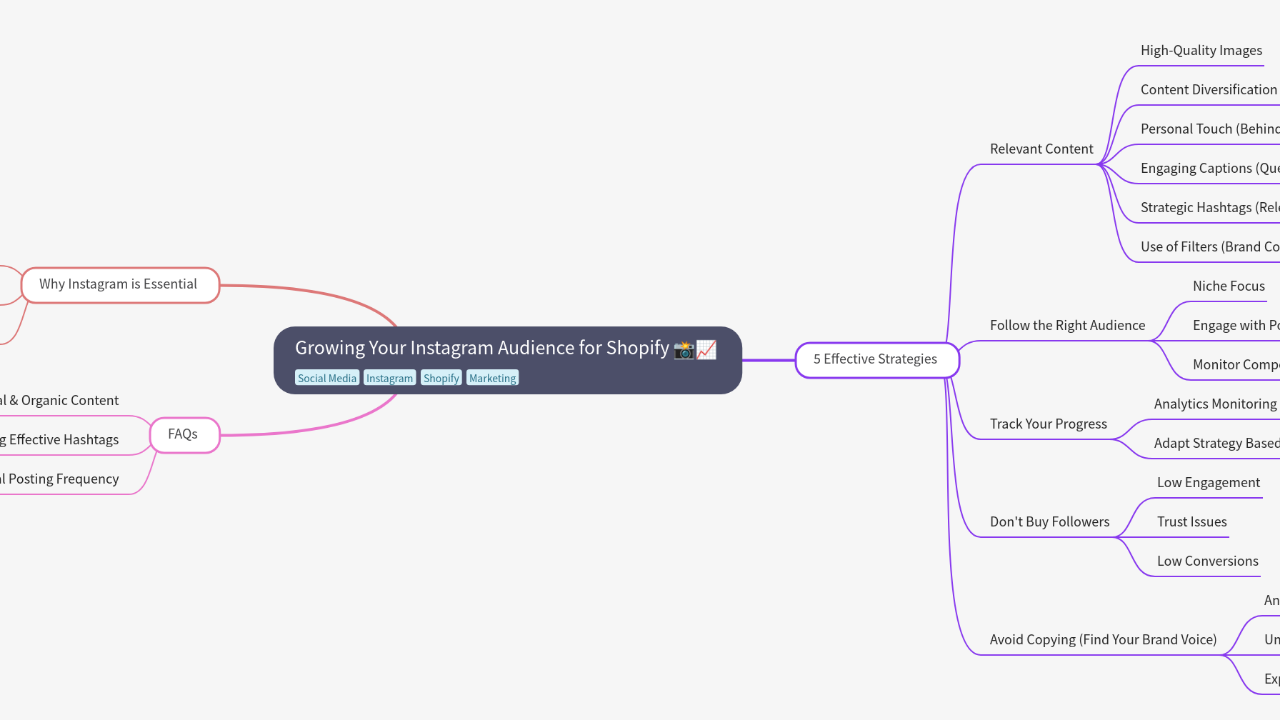Click the Niche Focus leaf

[x=1228, y=286]
